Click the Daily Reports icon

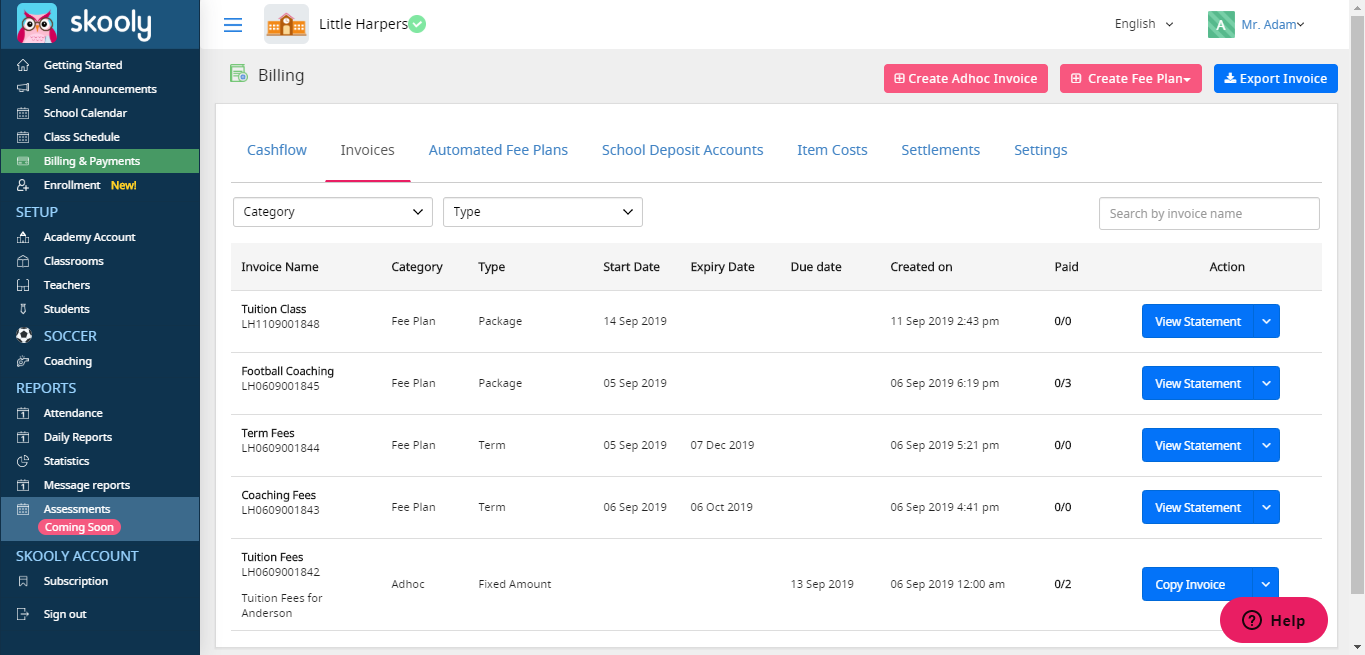23,437
